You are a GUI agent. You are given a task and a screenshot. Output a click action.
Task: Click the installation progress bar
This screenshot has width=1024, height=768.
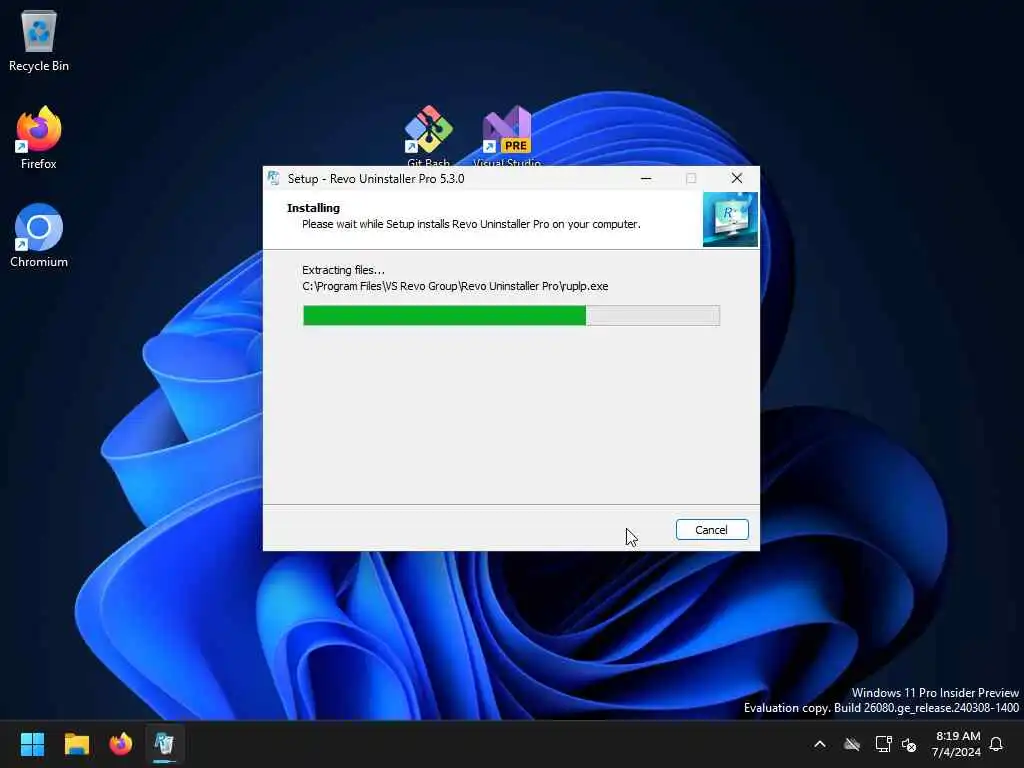click(x=511, y=315)
